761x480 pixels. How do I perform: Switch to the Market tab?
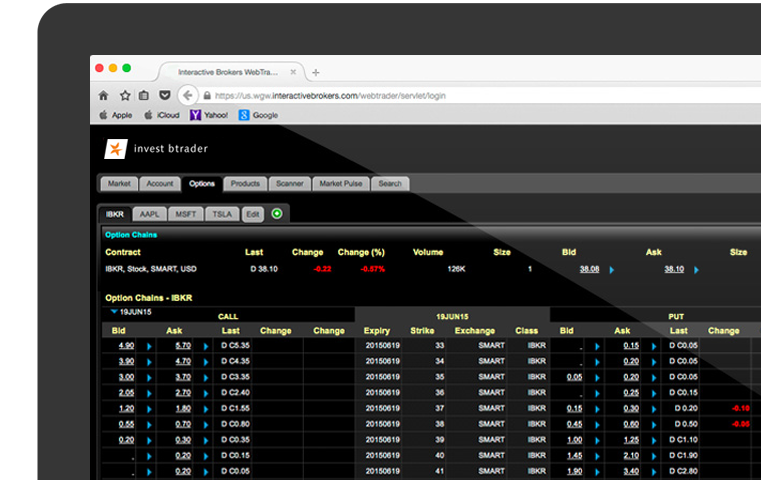119,183
